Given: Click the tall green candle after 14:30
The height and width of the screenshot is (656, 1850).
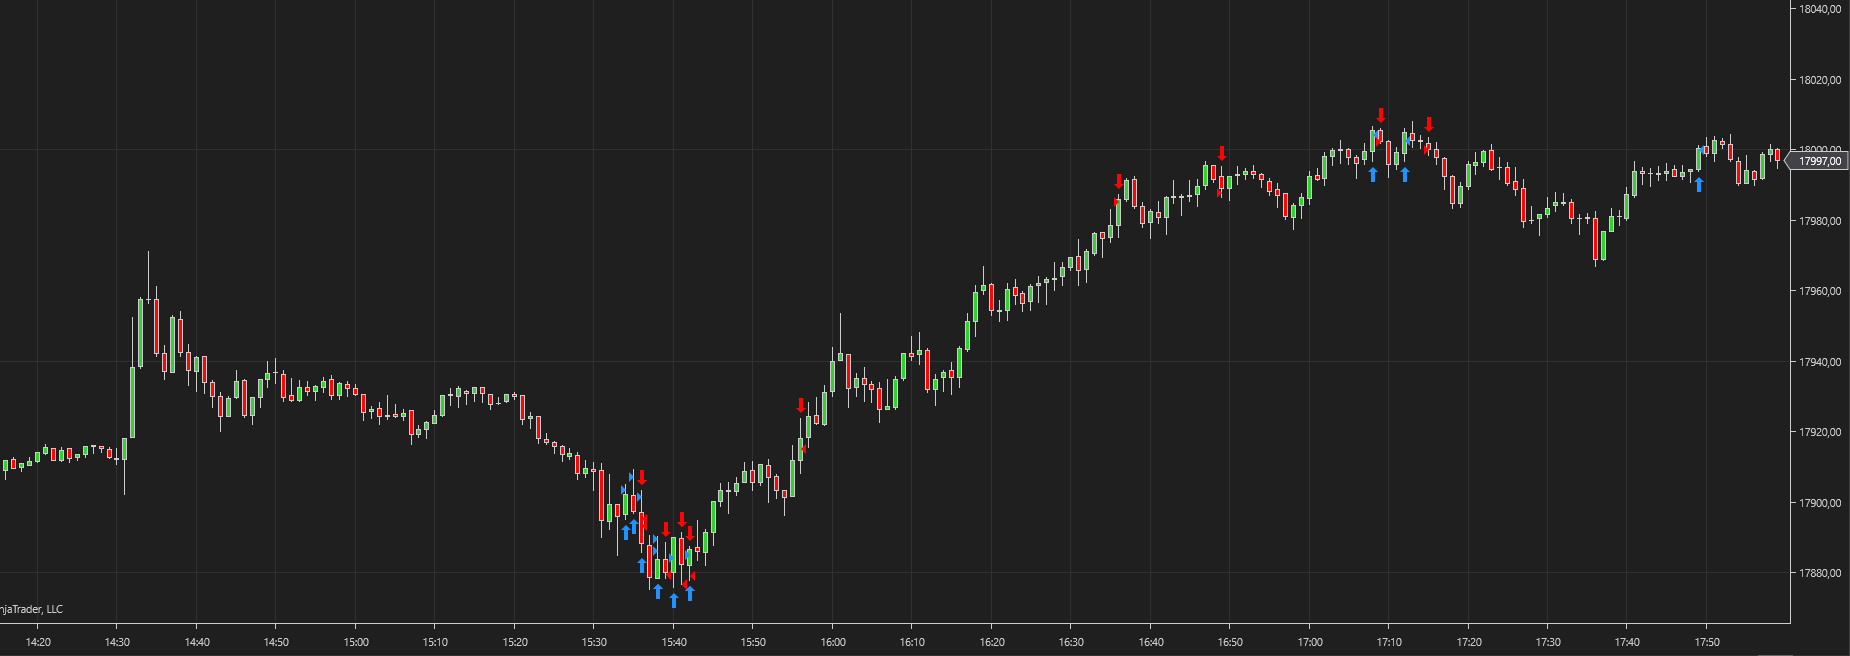Looking at the screenshot, I should click(132, 402).
